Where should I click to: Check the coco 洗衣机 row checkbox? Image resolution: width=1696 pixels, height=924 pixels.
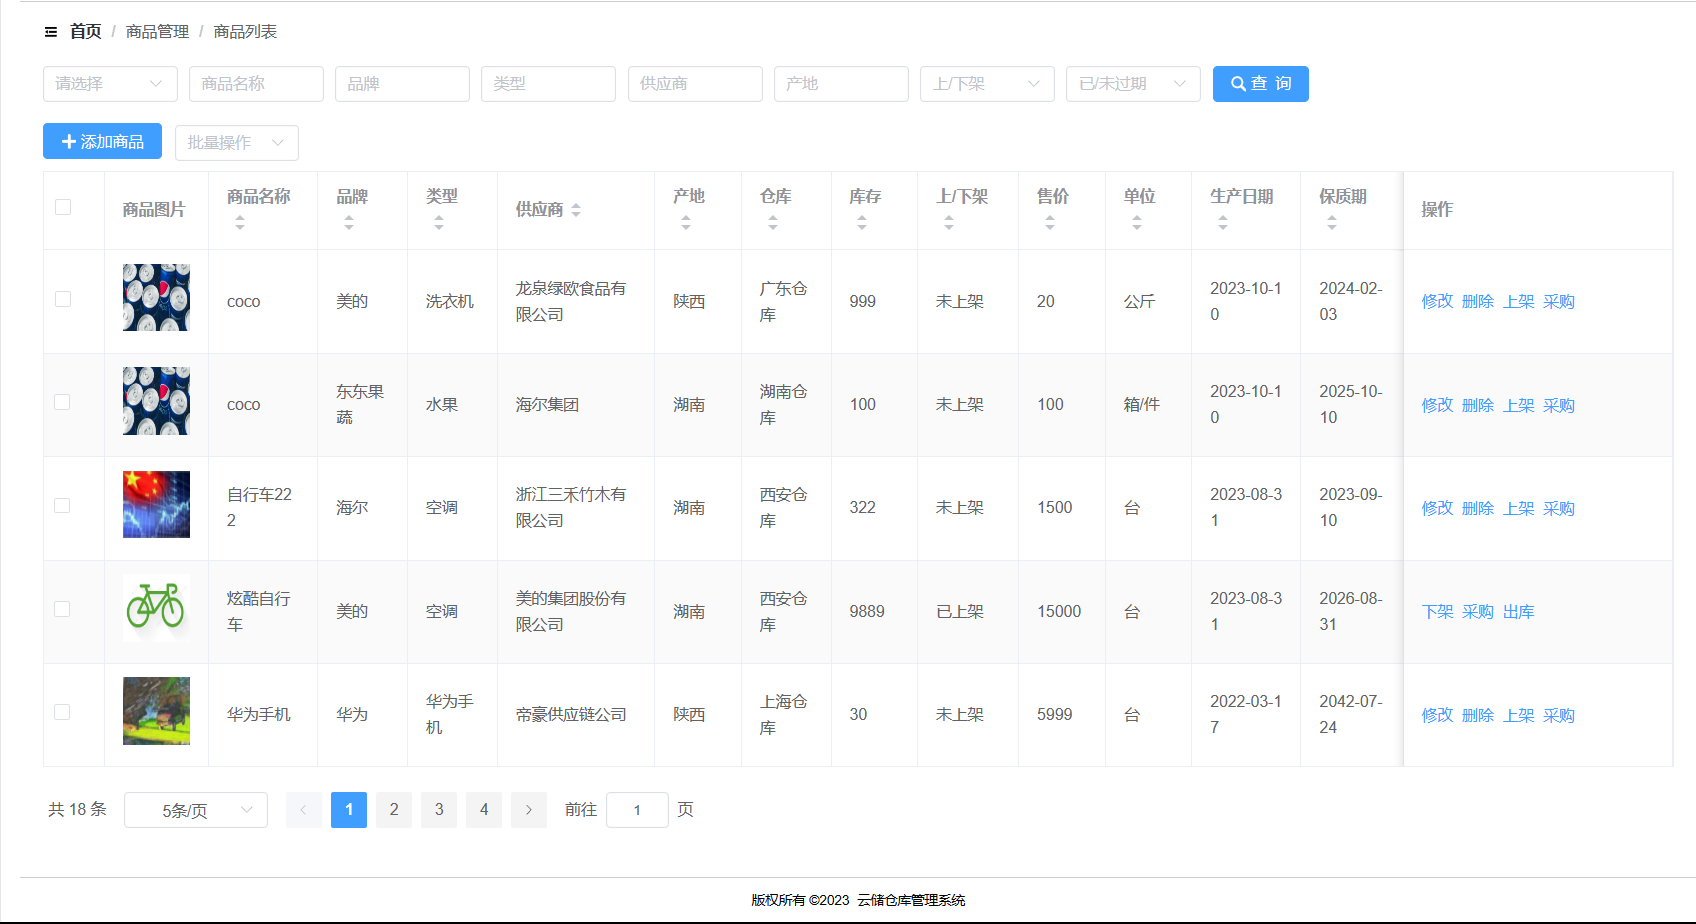[63, 299]
